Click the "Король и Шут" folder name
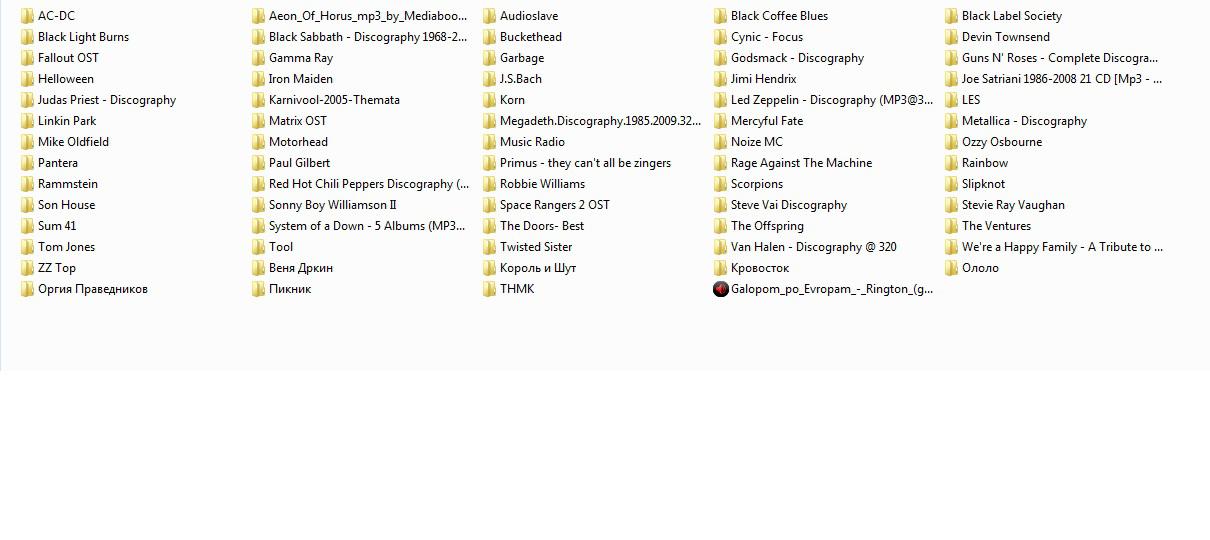This screenshot has height=540, width=1210. pos(538,268)
